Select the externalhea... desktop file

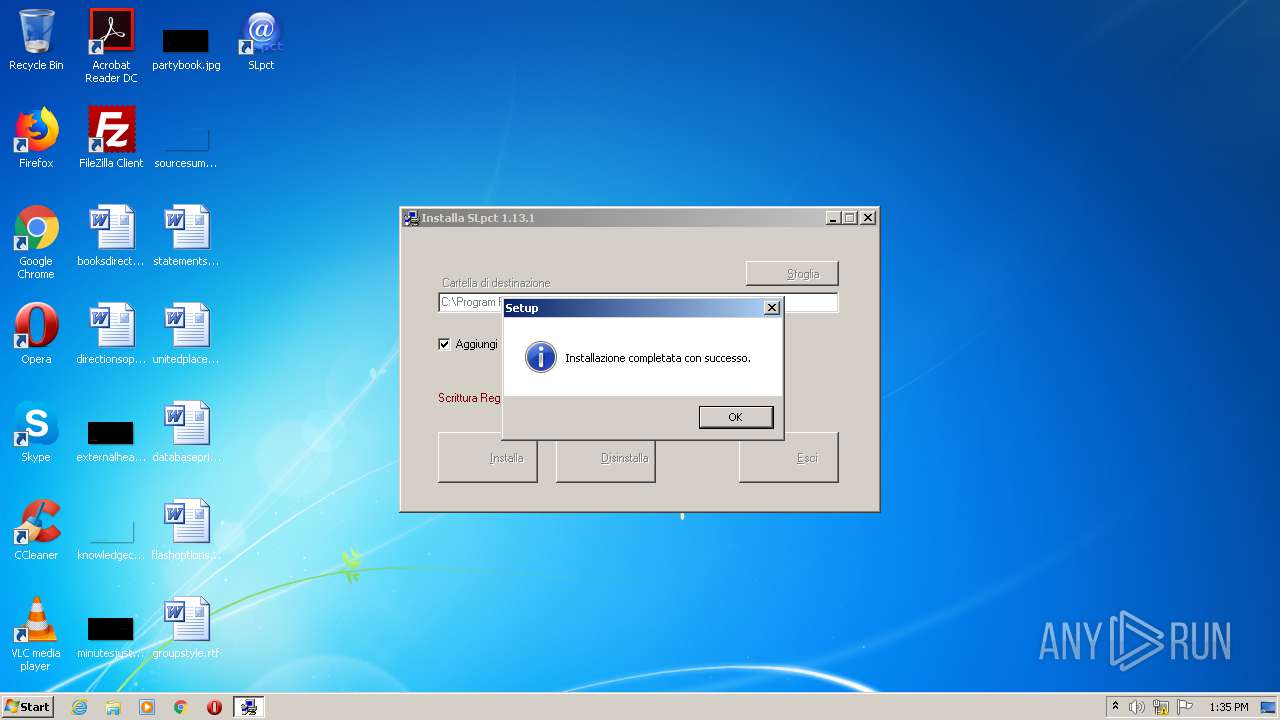111,442
